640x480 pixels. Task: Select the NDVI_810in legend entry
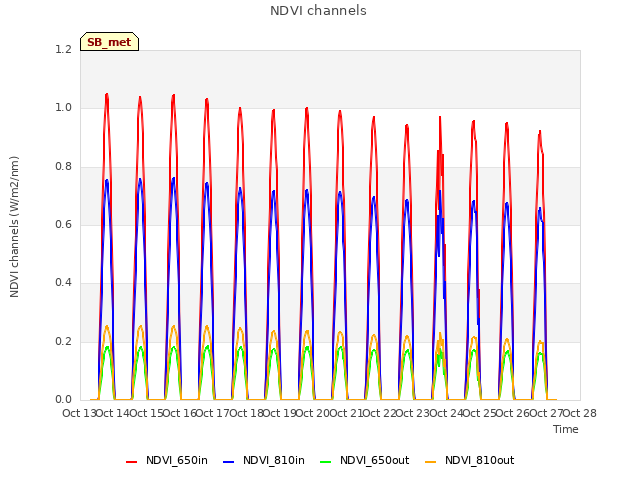click(264, 460)
